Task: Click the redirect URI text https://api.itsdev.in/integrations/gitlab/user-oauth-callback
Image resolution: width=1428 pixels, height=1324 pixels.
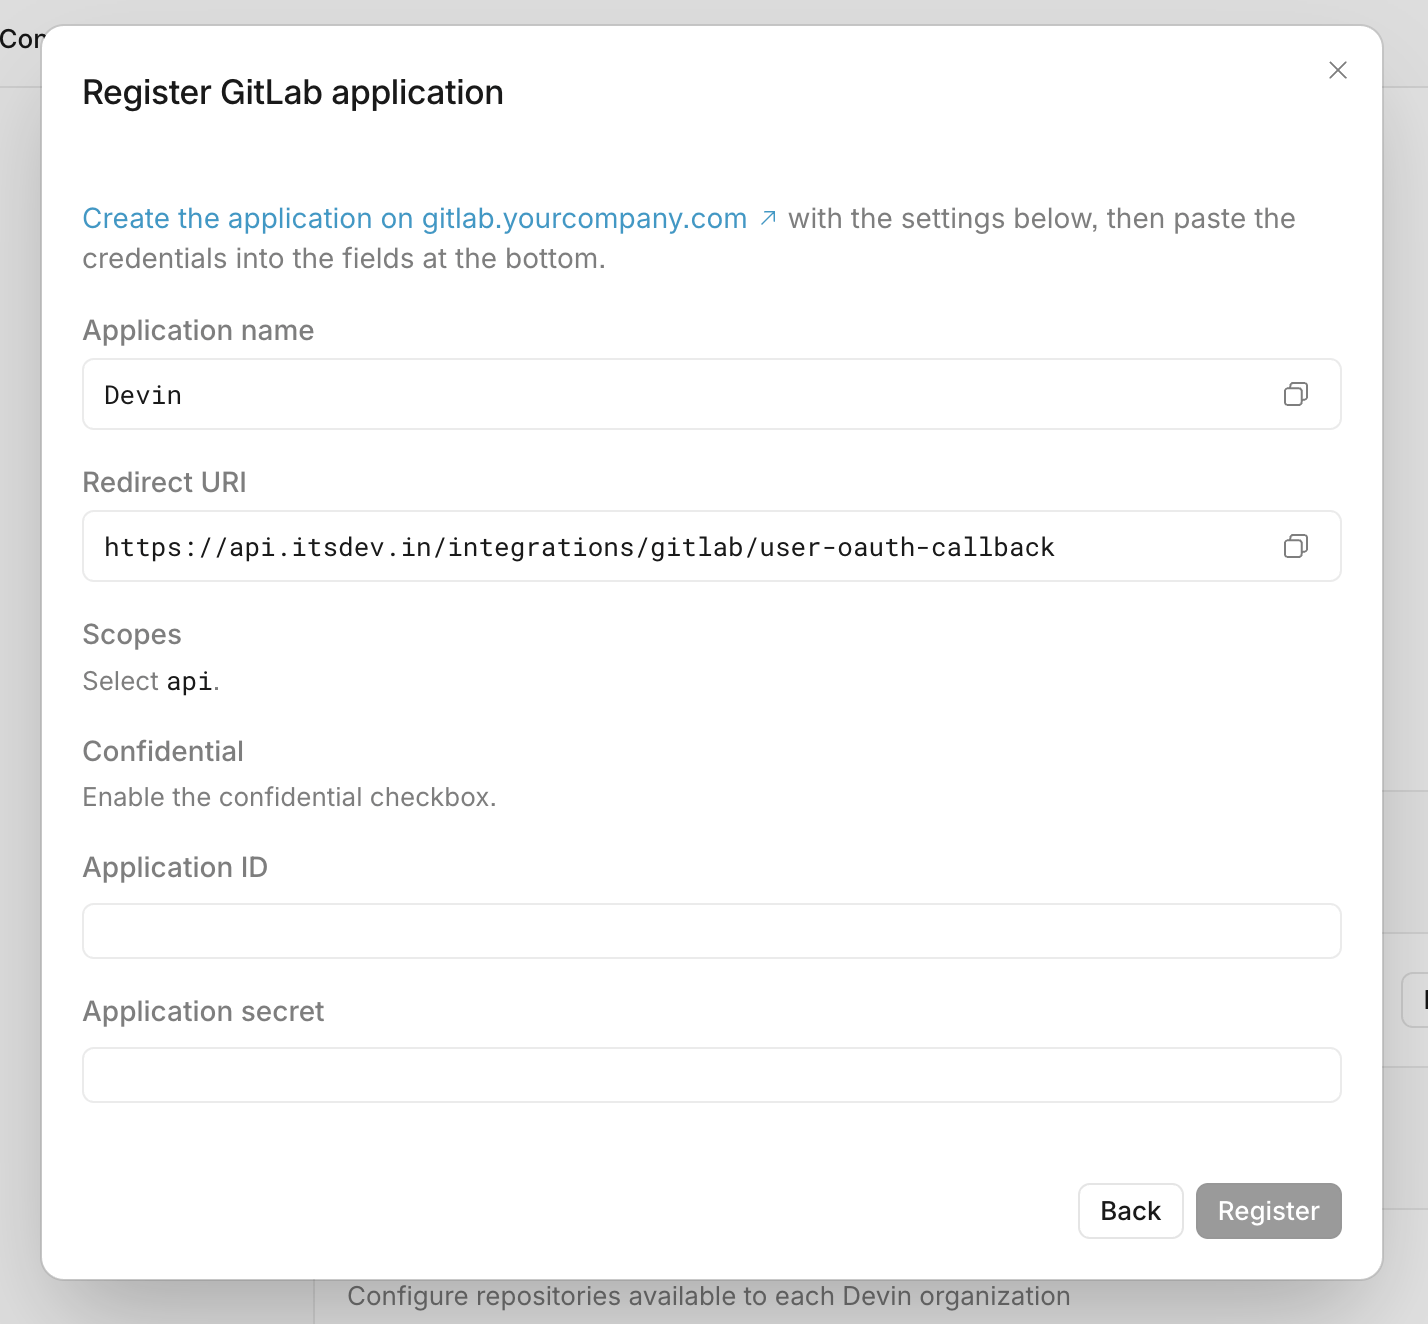Action: coord(579,547)
